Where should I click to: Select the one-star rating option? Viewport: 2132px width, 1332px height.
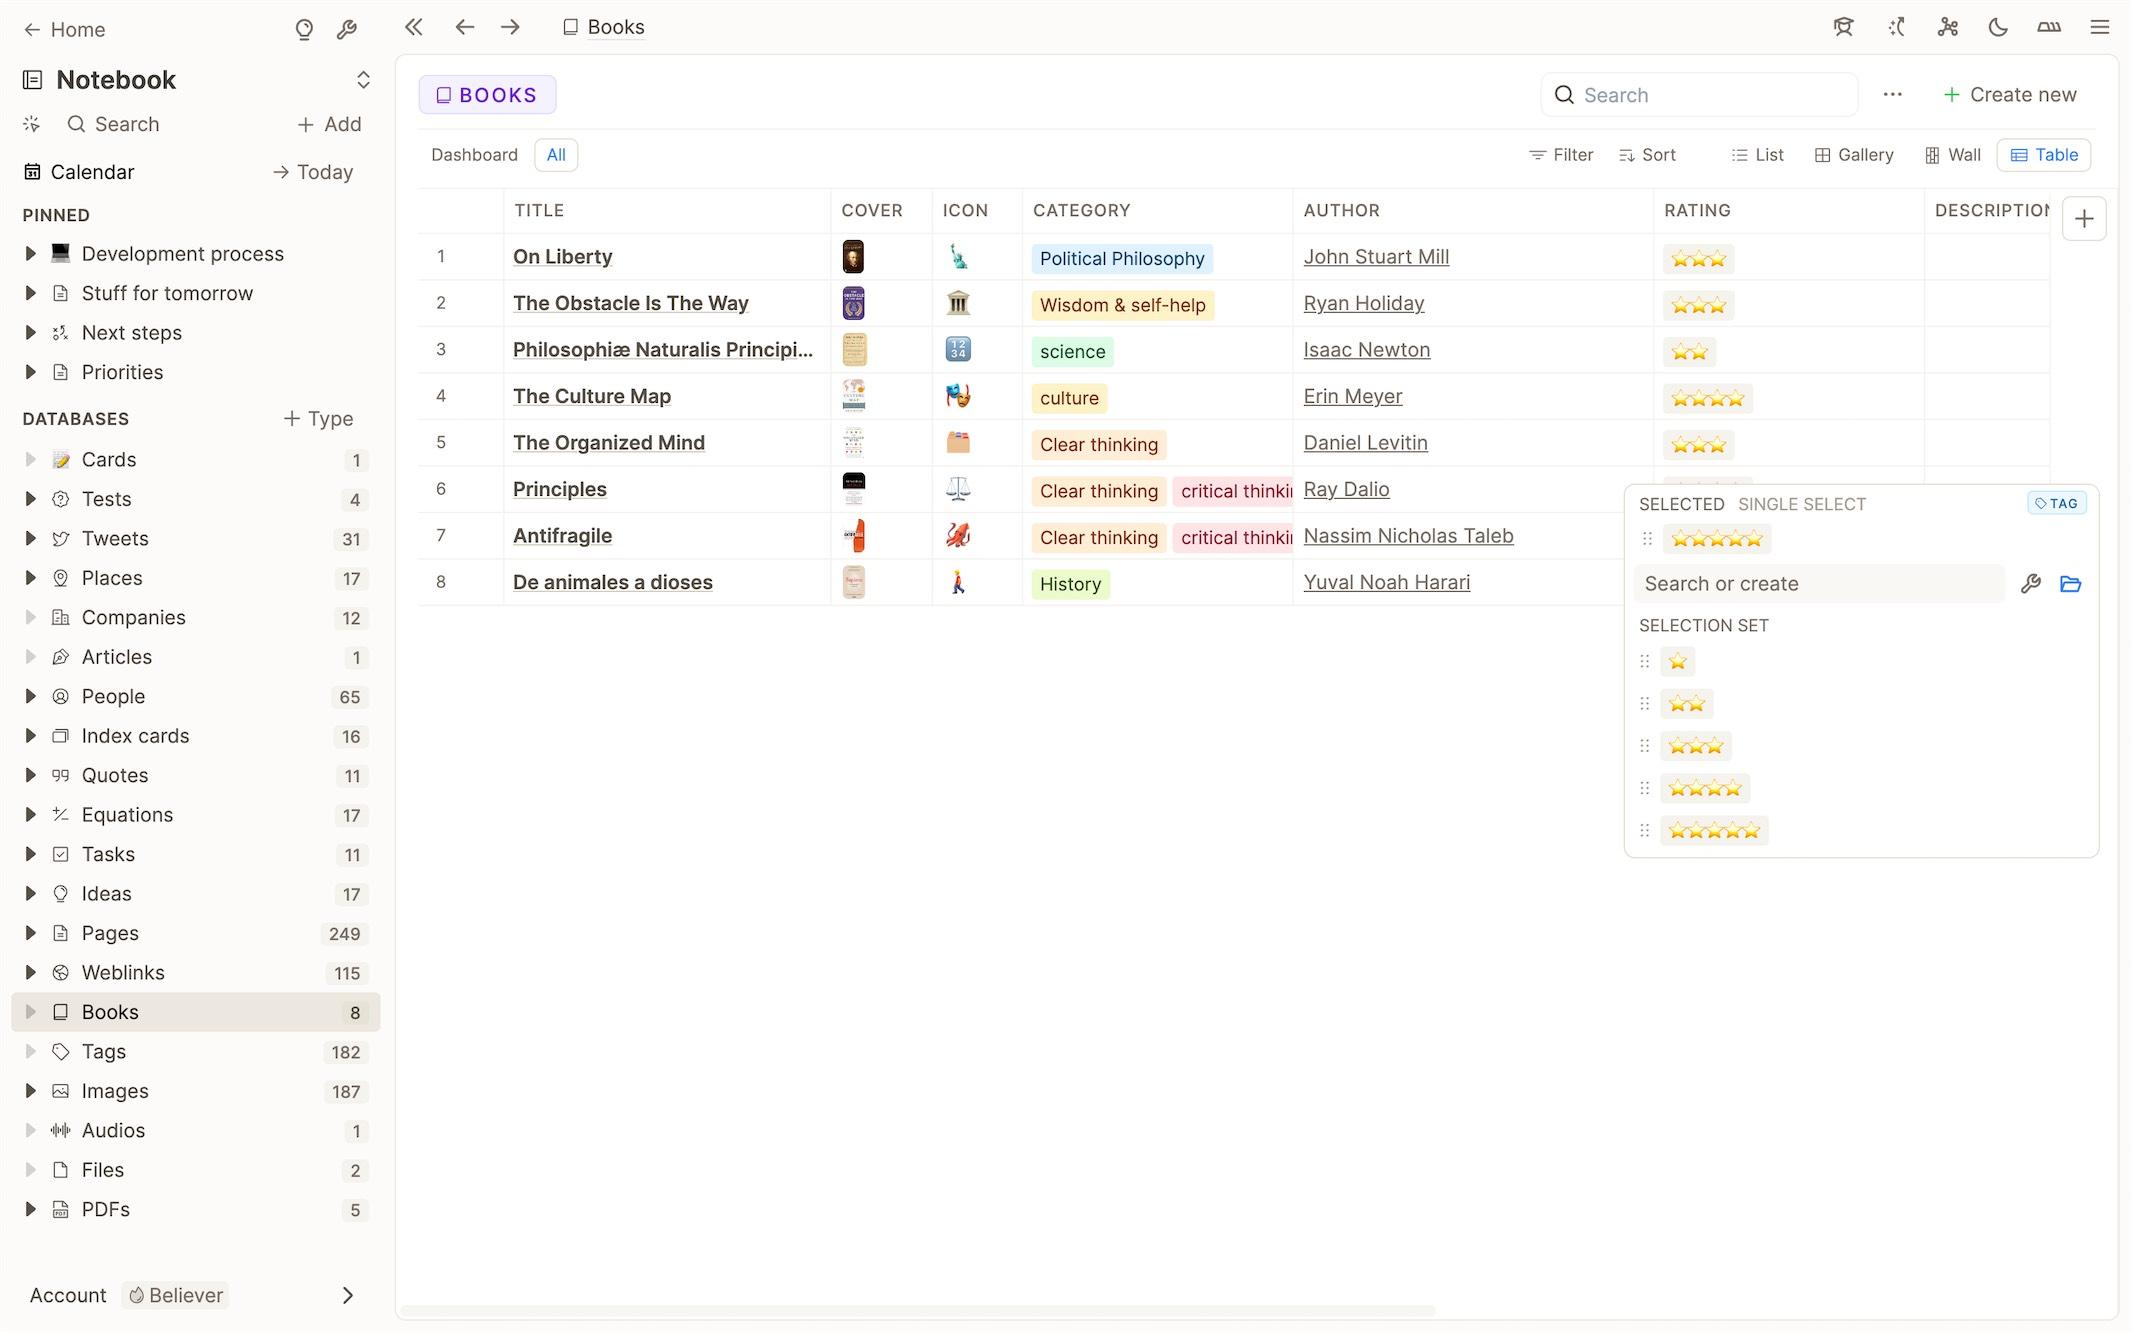tap(1677, 661)
